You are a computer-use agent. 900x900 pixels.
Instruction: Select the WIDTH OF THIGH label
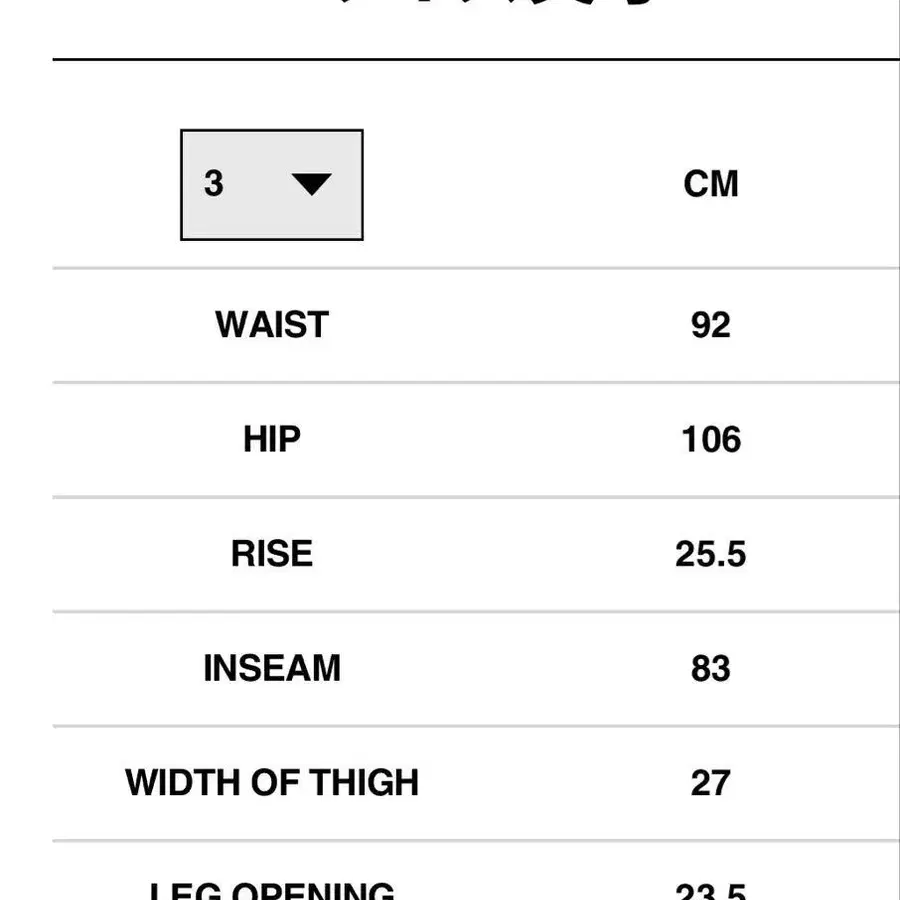click(x=272, y=782)
